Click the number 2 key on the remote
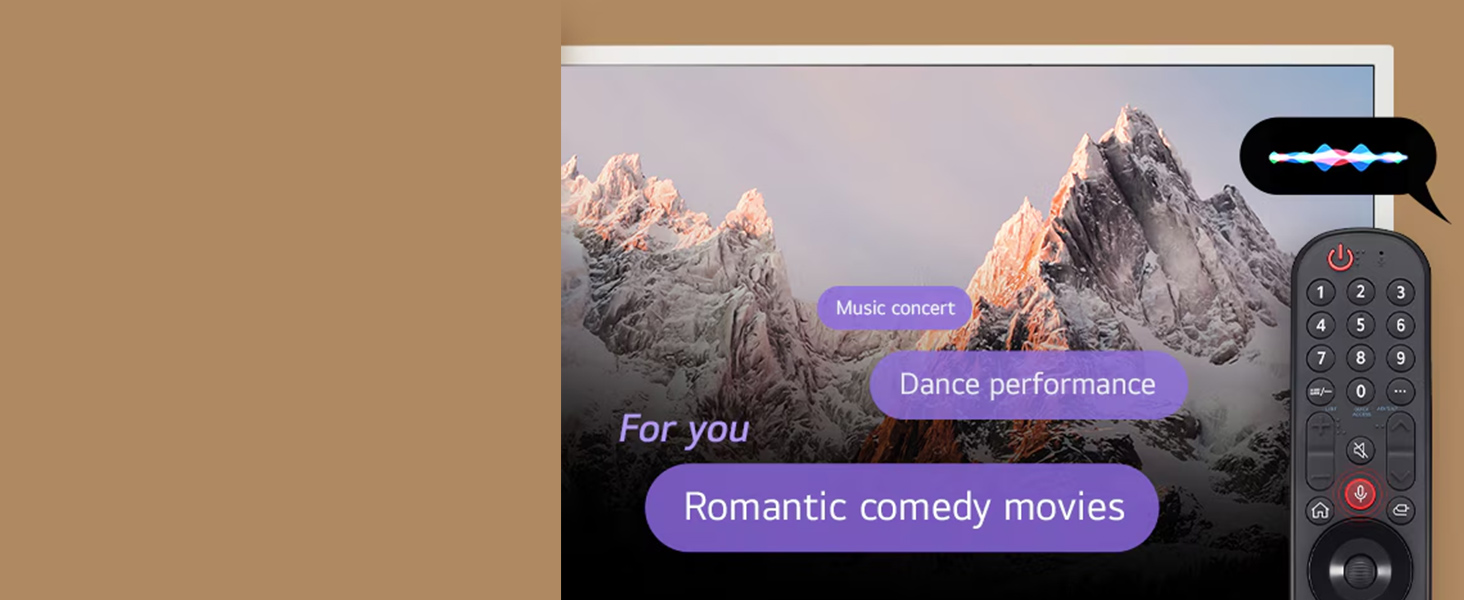1464x600 pixels. [1360, 292]
